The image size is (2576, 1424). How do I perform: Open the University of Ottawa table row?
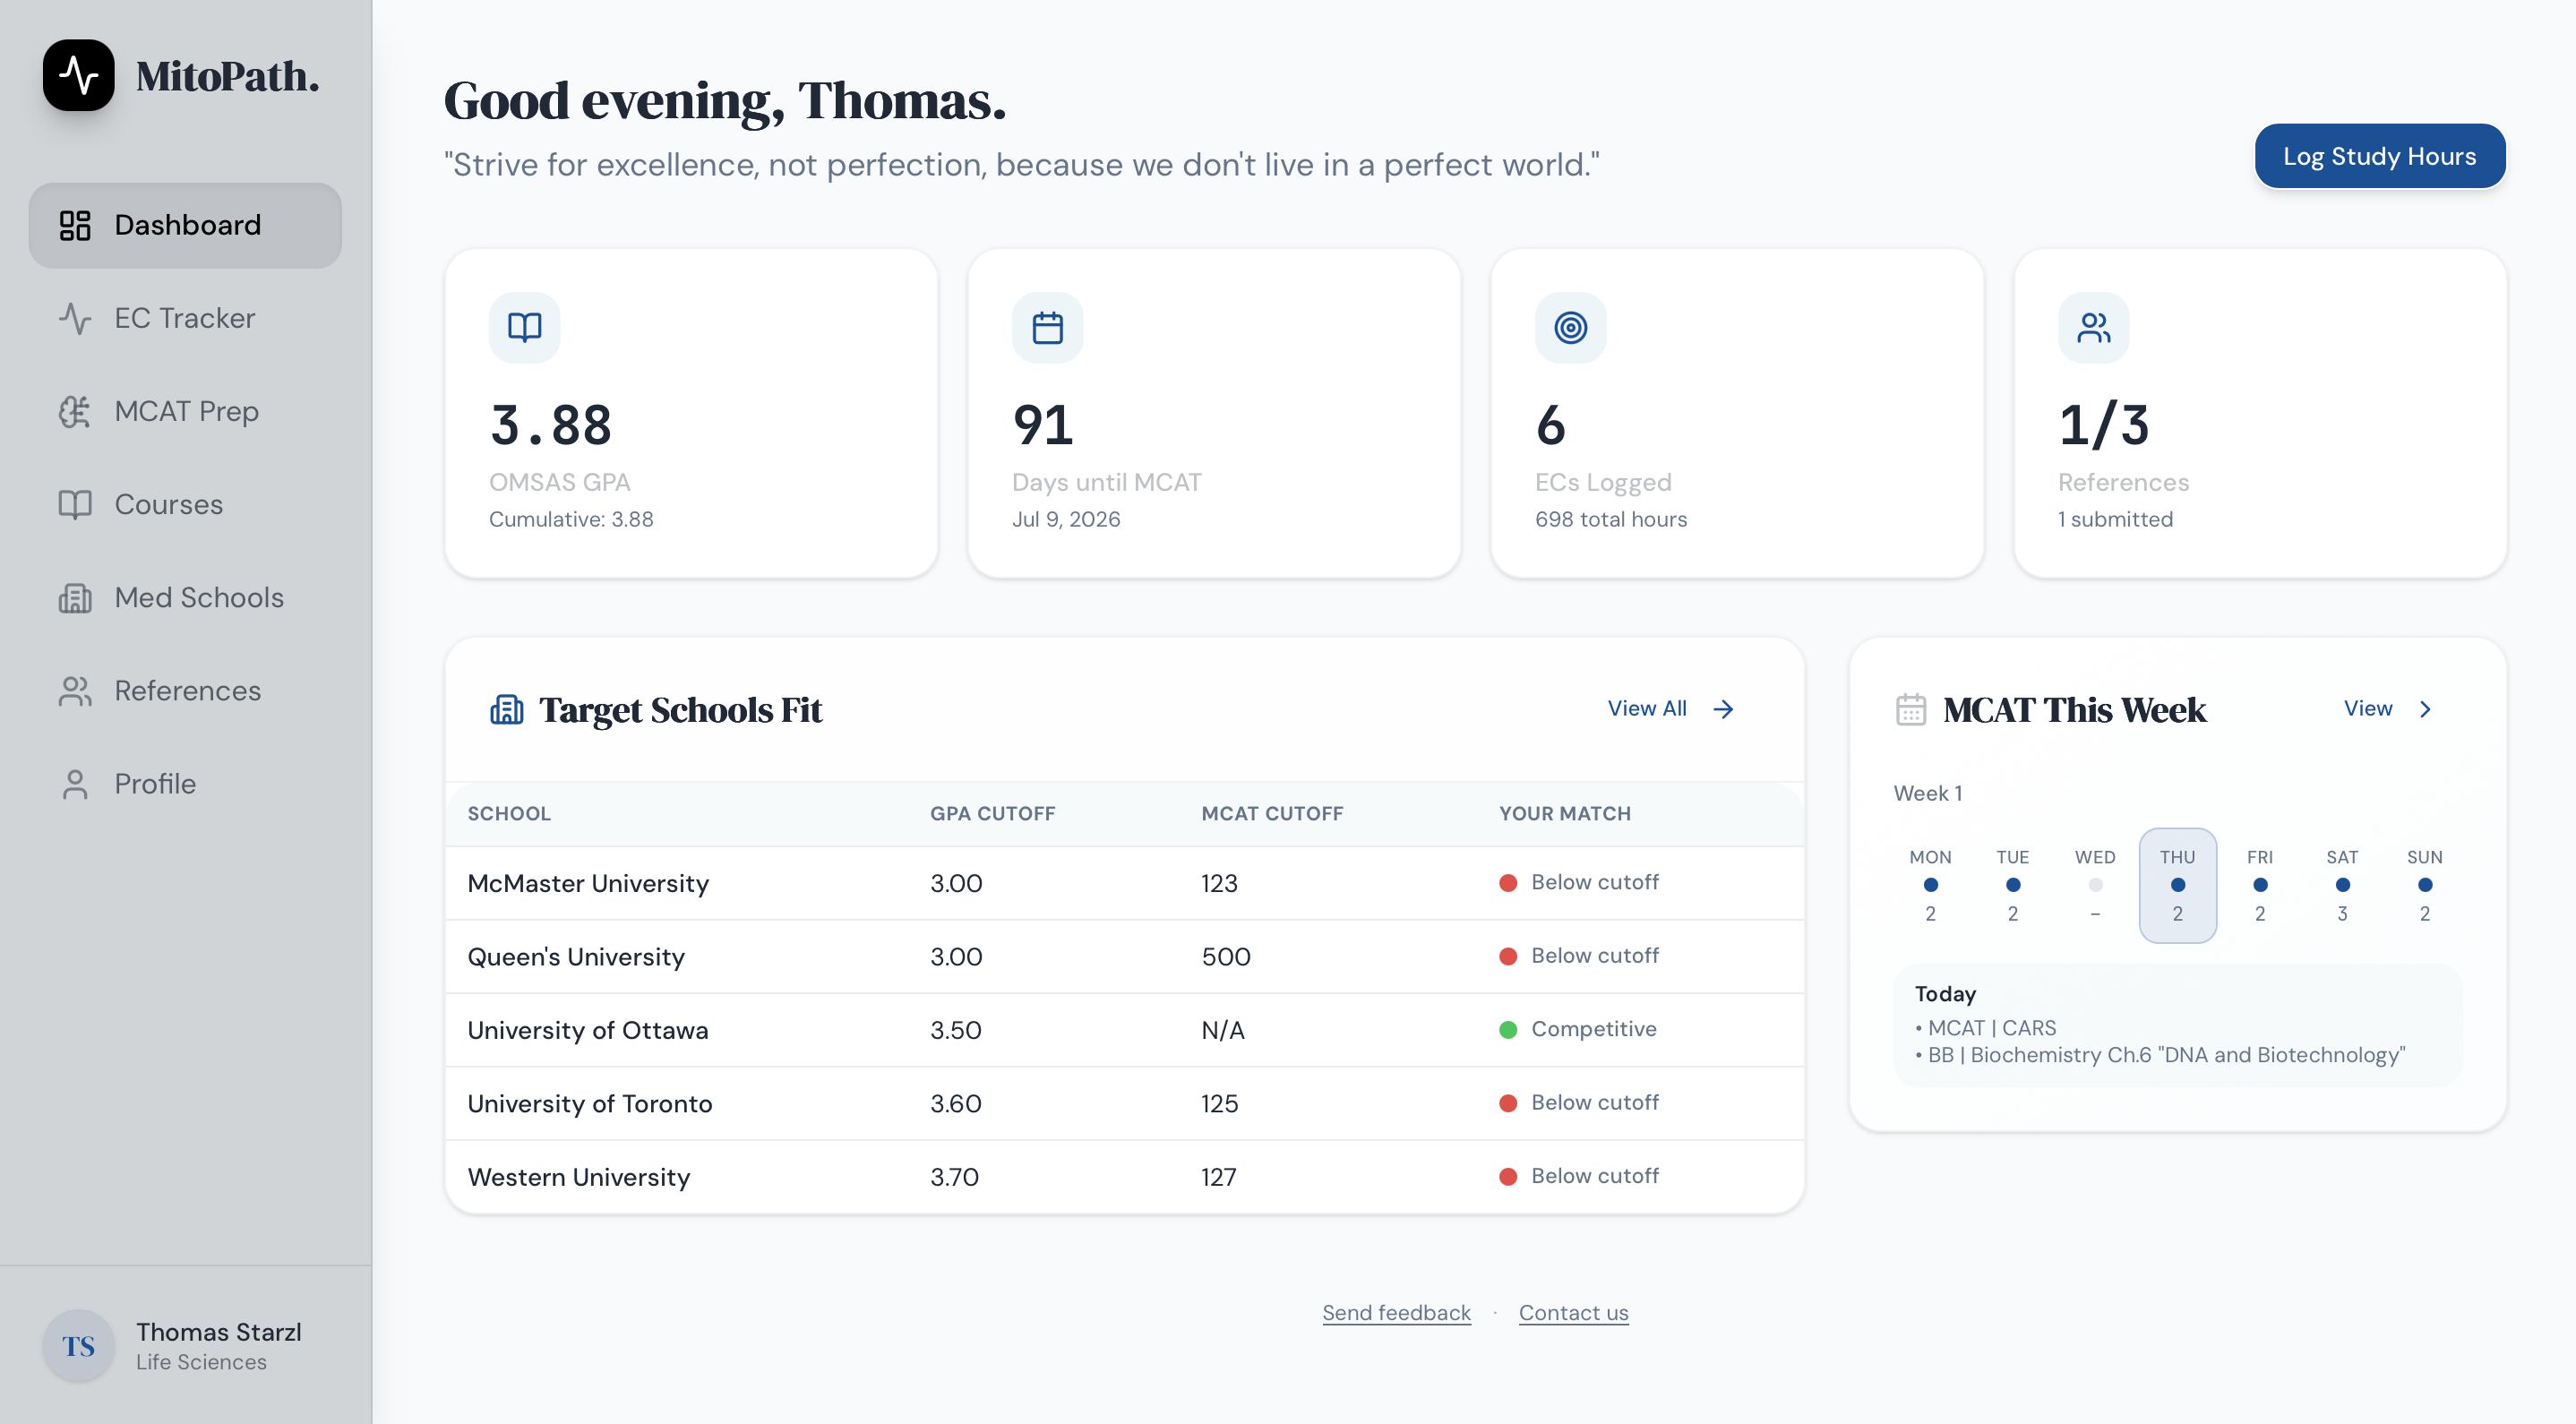[1123, 1029]
